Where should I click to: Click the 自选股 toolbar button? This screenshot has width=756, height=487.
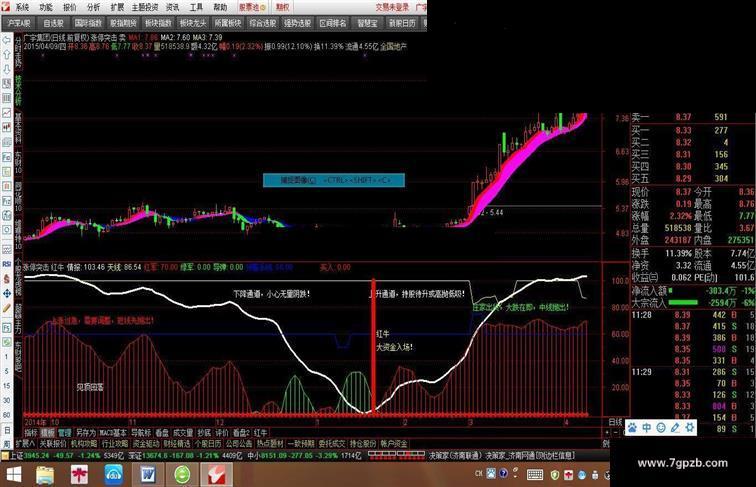click(54, 23)
